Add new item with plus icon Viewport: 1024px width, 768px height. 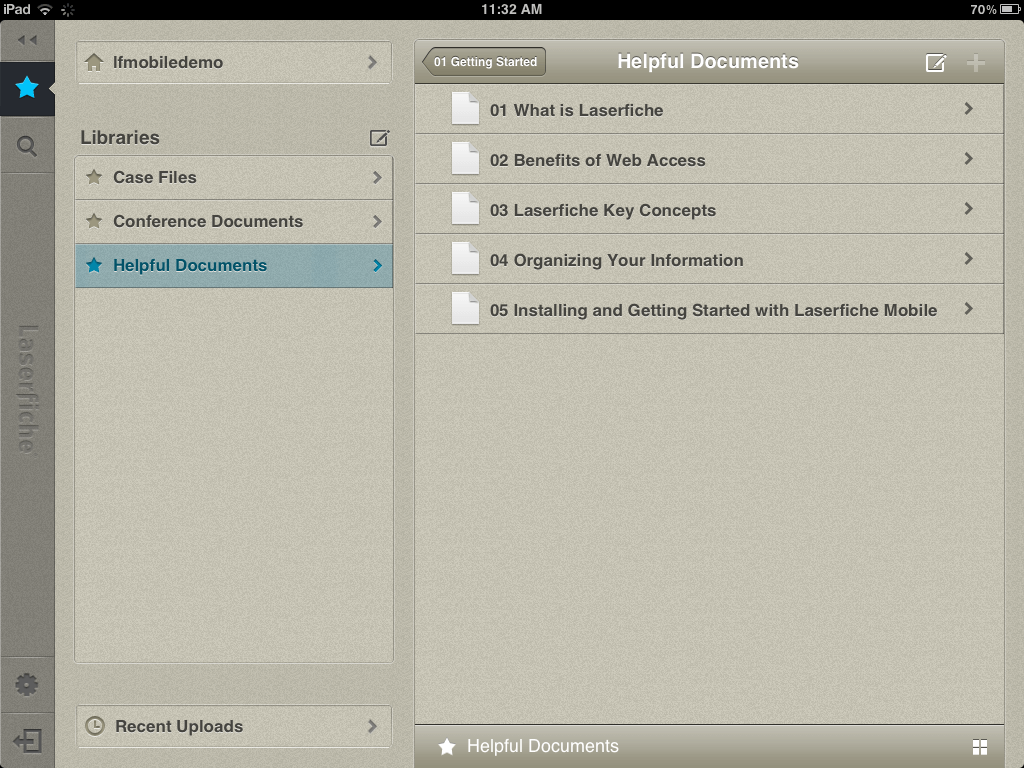pyautogui.click(x=976, y=63)
